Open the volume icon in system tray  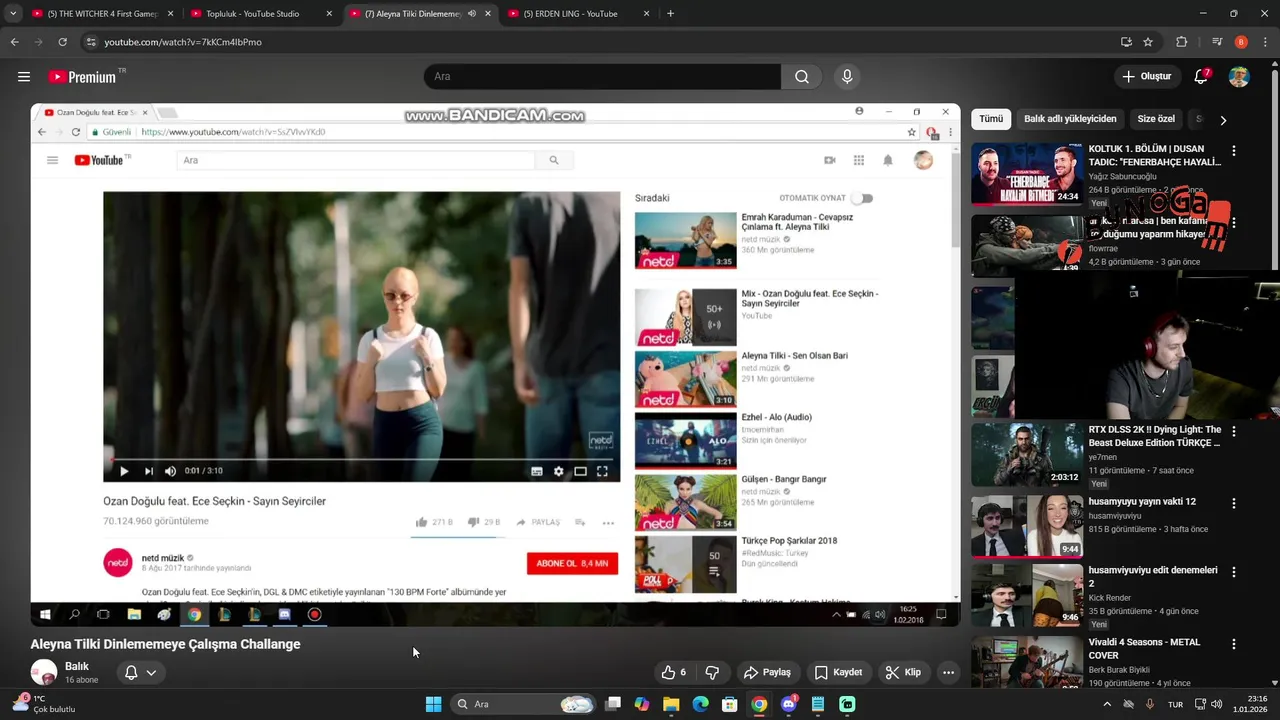pos(1217,704)
